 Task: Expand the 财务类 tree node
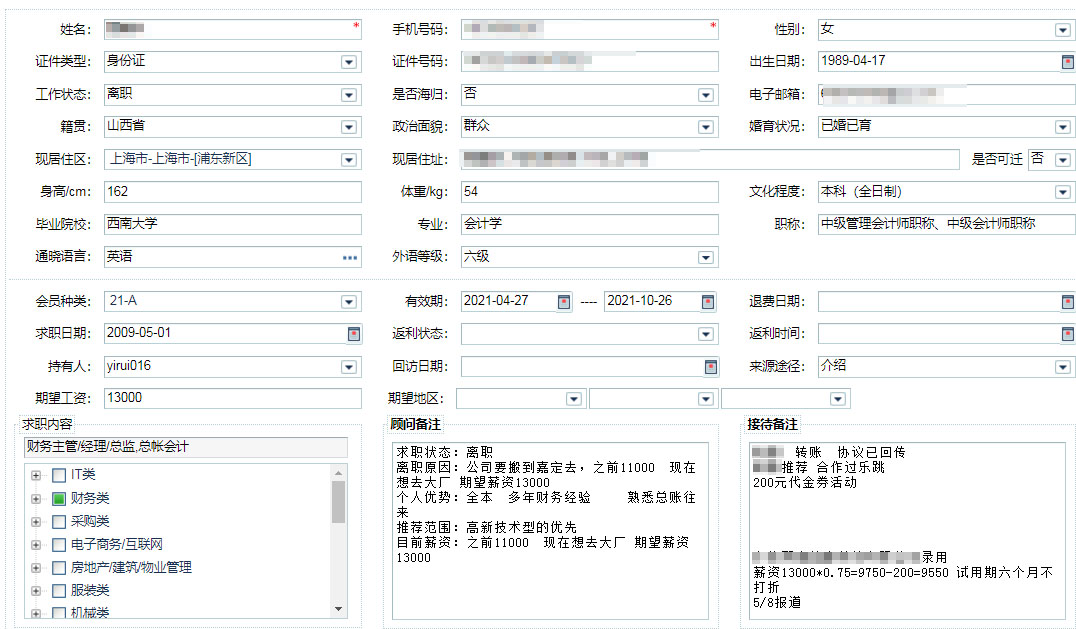pos(36,498)
